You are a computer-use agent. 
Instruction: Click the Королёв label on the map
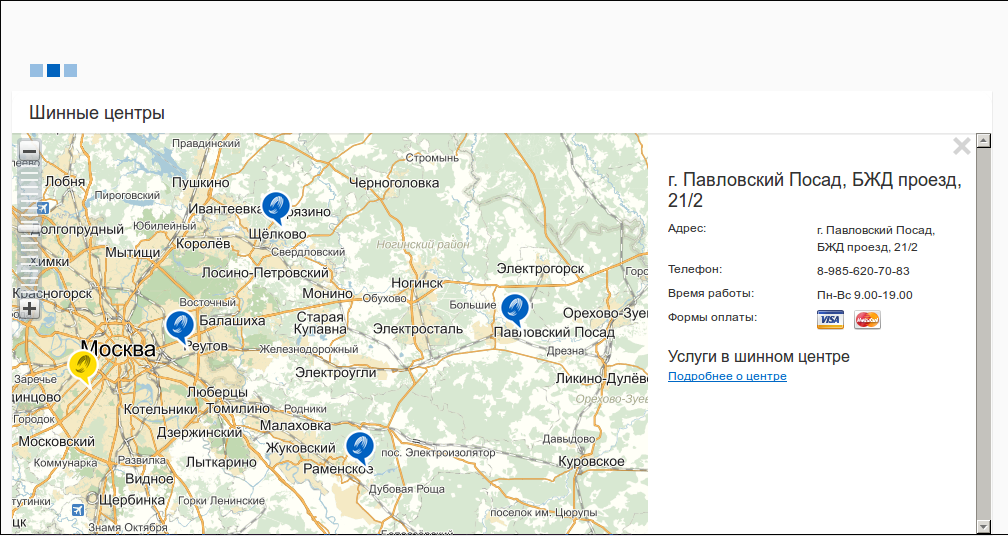pos(203,244)
